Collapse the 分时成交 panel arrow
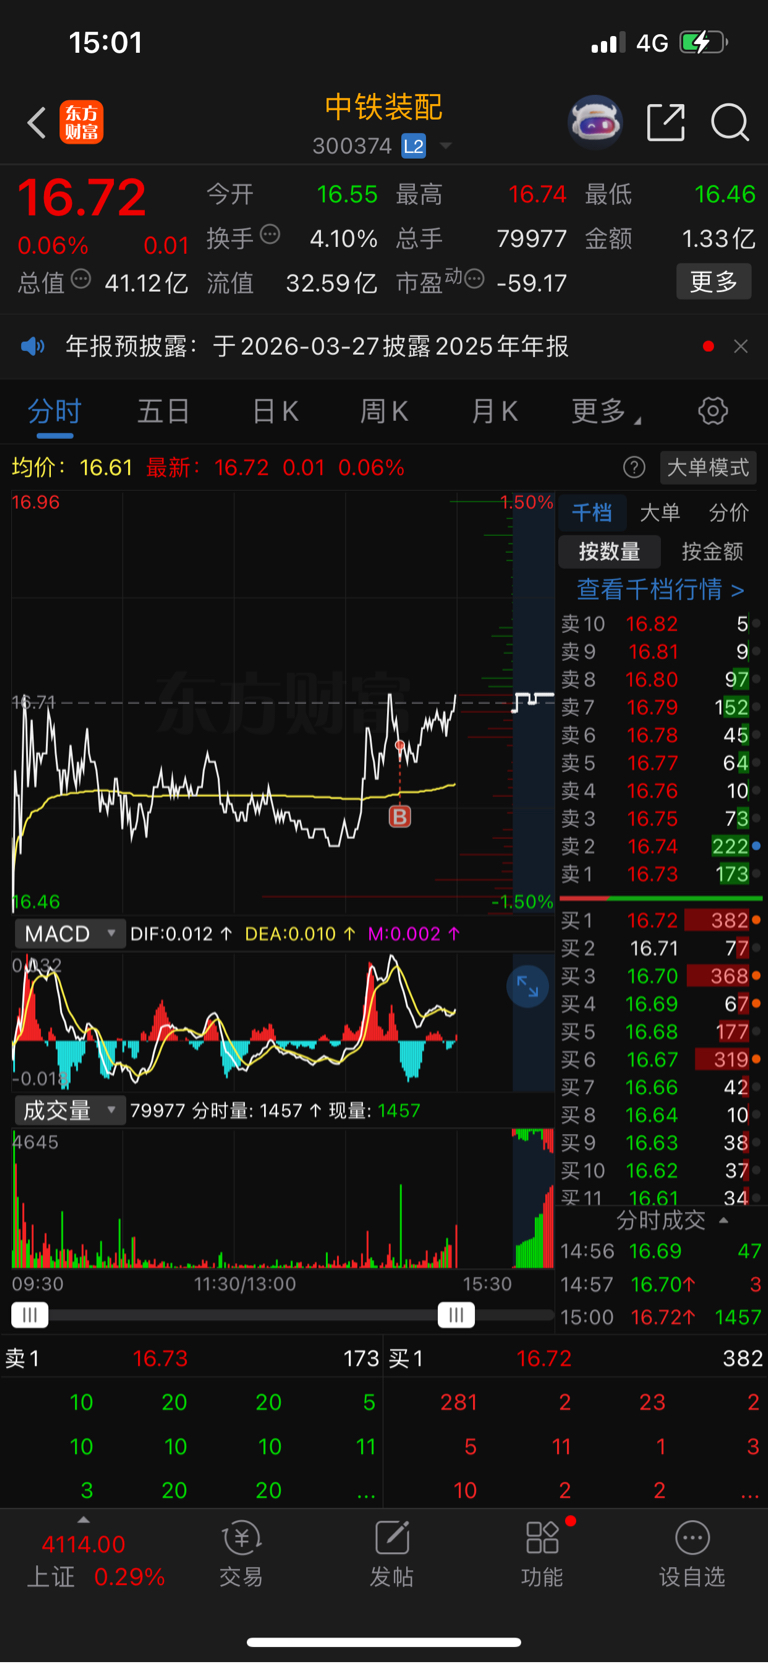The width and height of the screenshot is (768, 1663). (x=723, y=1220)
